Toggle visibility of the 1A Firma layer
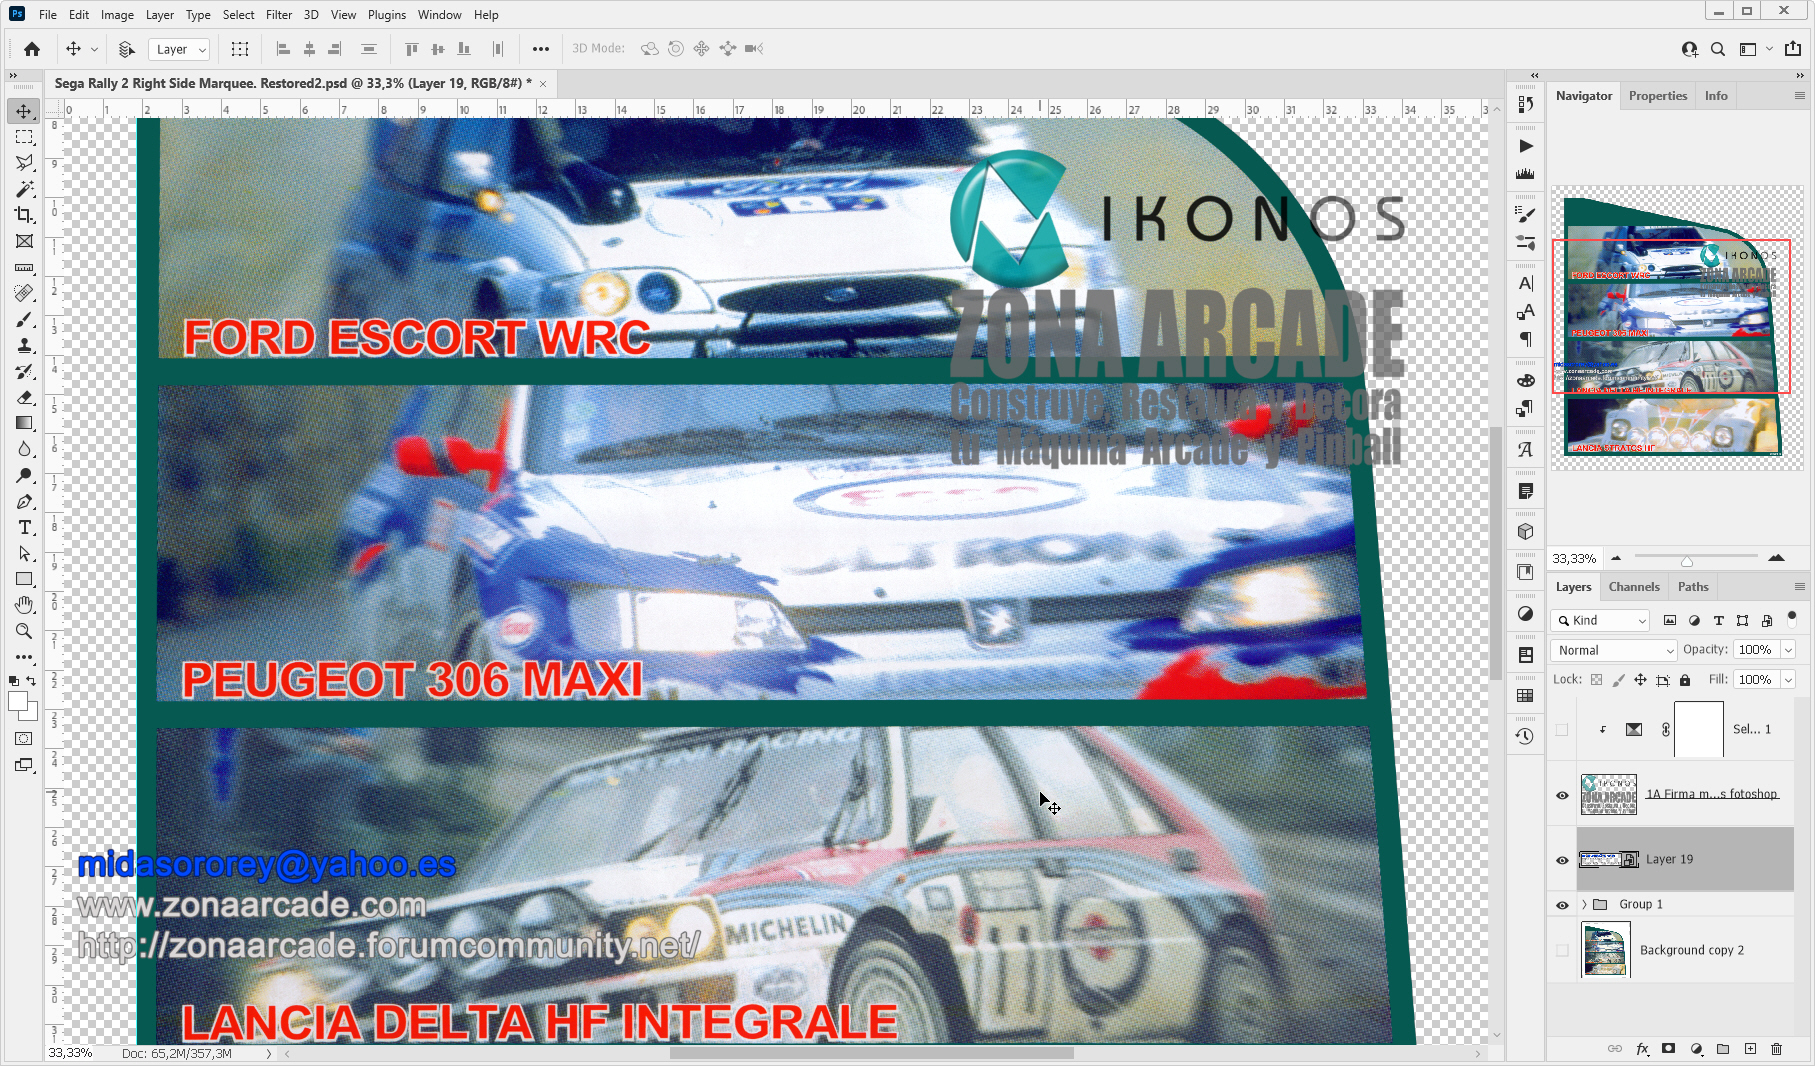 [1562, 794]
